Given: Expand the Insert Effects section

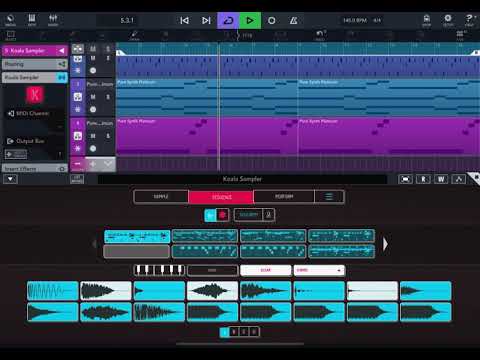Looking at the screenshot, I should pos(35,169).
